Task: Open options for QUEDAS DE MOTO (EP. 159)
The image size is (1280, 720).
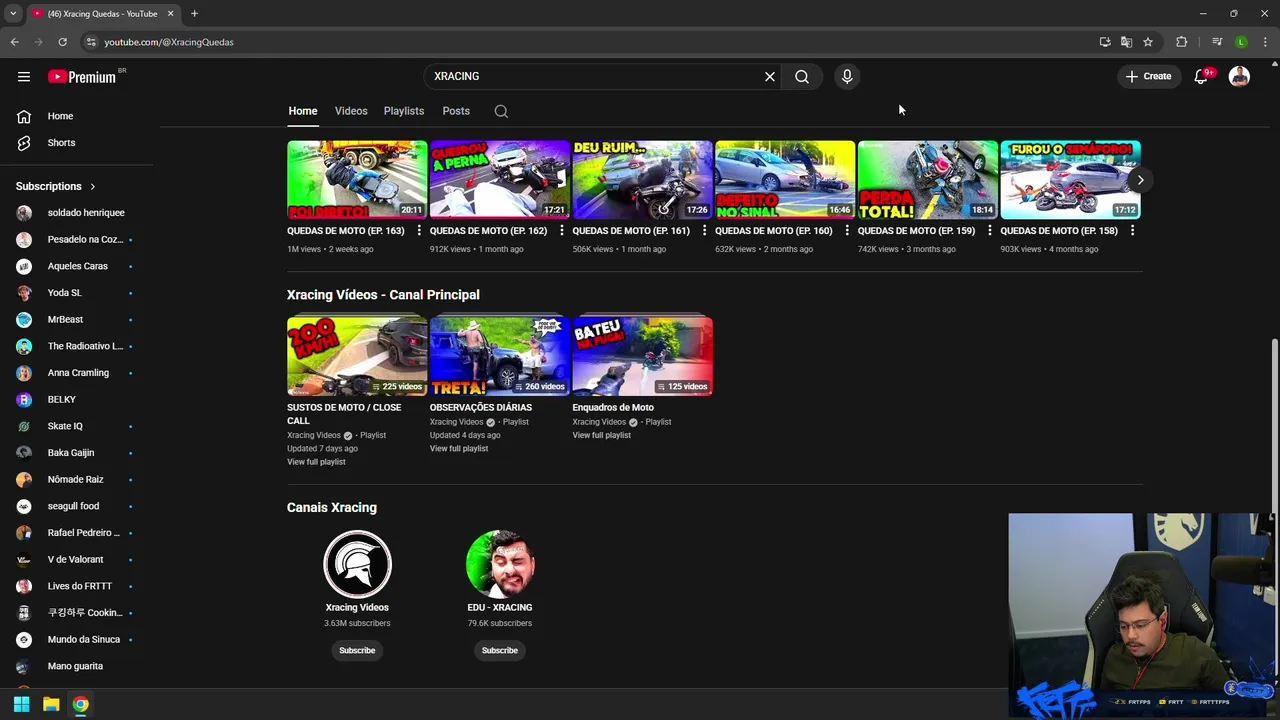Action: coord(989,231)
